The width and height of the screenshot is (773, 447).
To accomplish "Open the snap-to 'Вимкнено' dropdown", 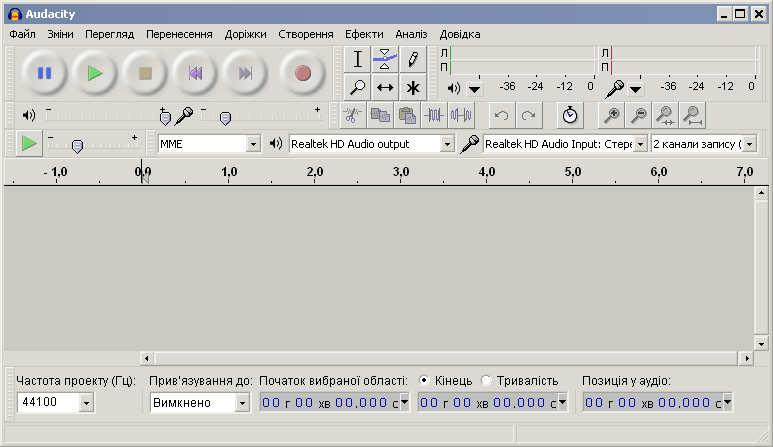I will pyautogui.click(x=242, y=403).
